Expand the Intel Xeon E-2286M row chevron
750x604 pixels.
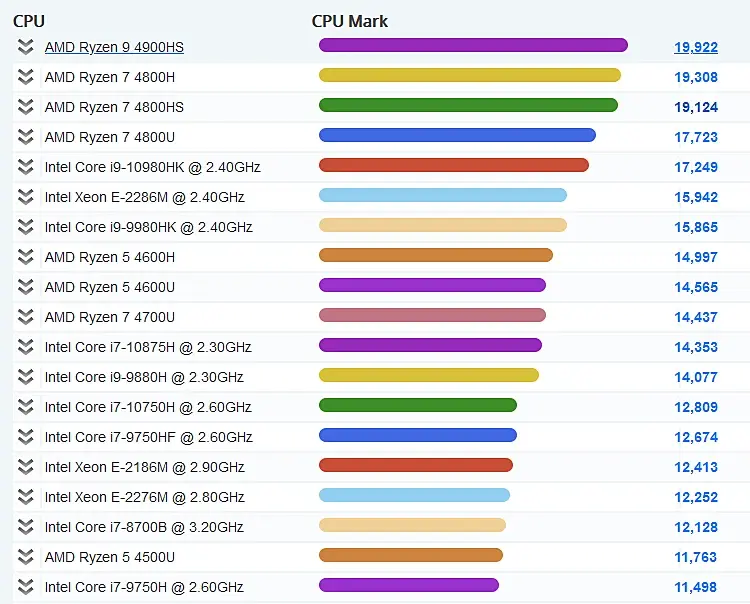click(x=25, y=197)
